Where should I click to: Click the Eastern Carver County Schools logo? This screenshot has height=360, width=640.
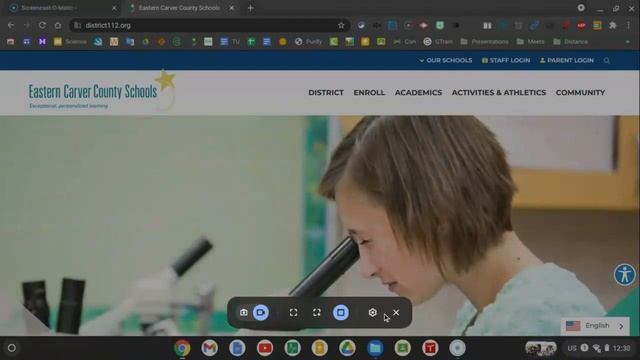[x=102, y=91]
